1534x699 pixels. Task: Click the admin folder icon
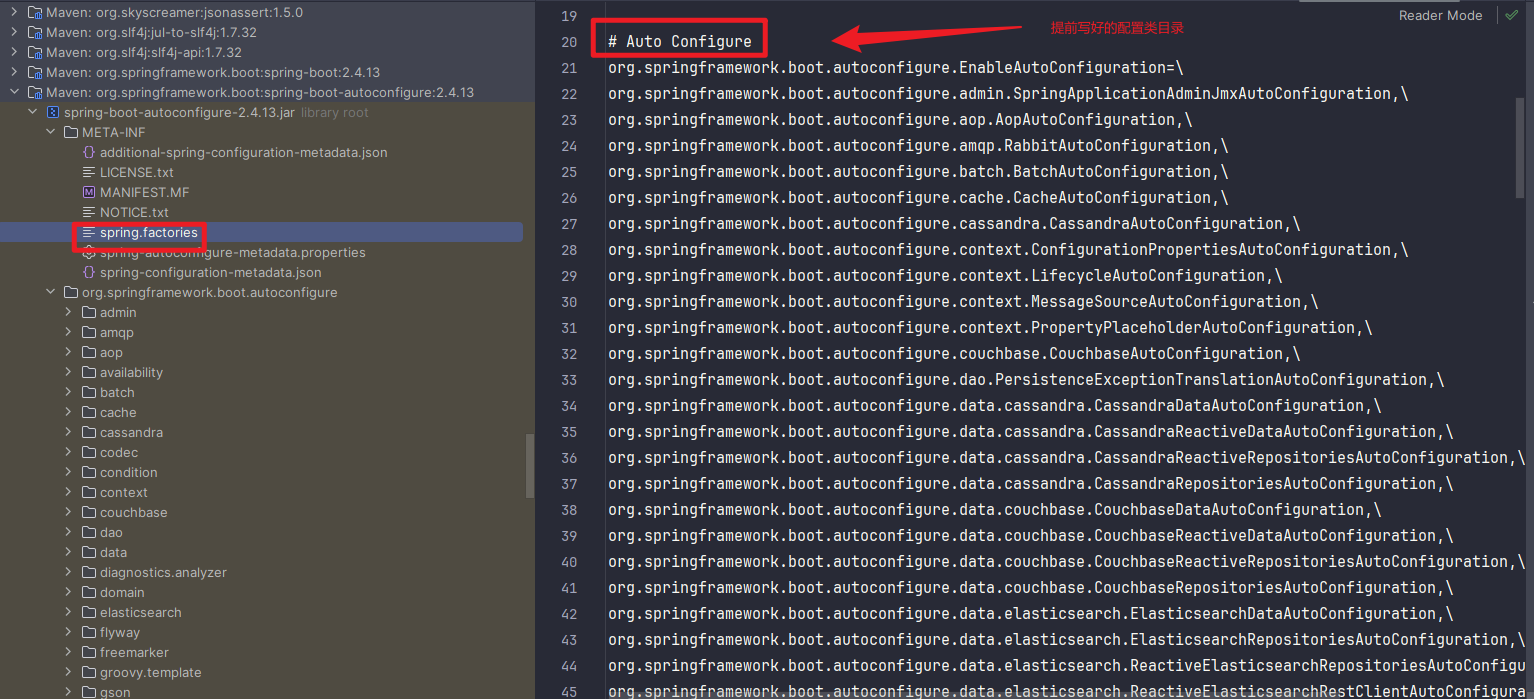[x=89, y=313]
